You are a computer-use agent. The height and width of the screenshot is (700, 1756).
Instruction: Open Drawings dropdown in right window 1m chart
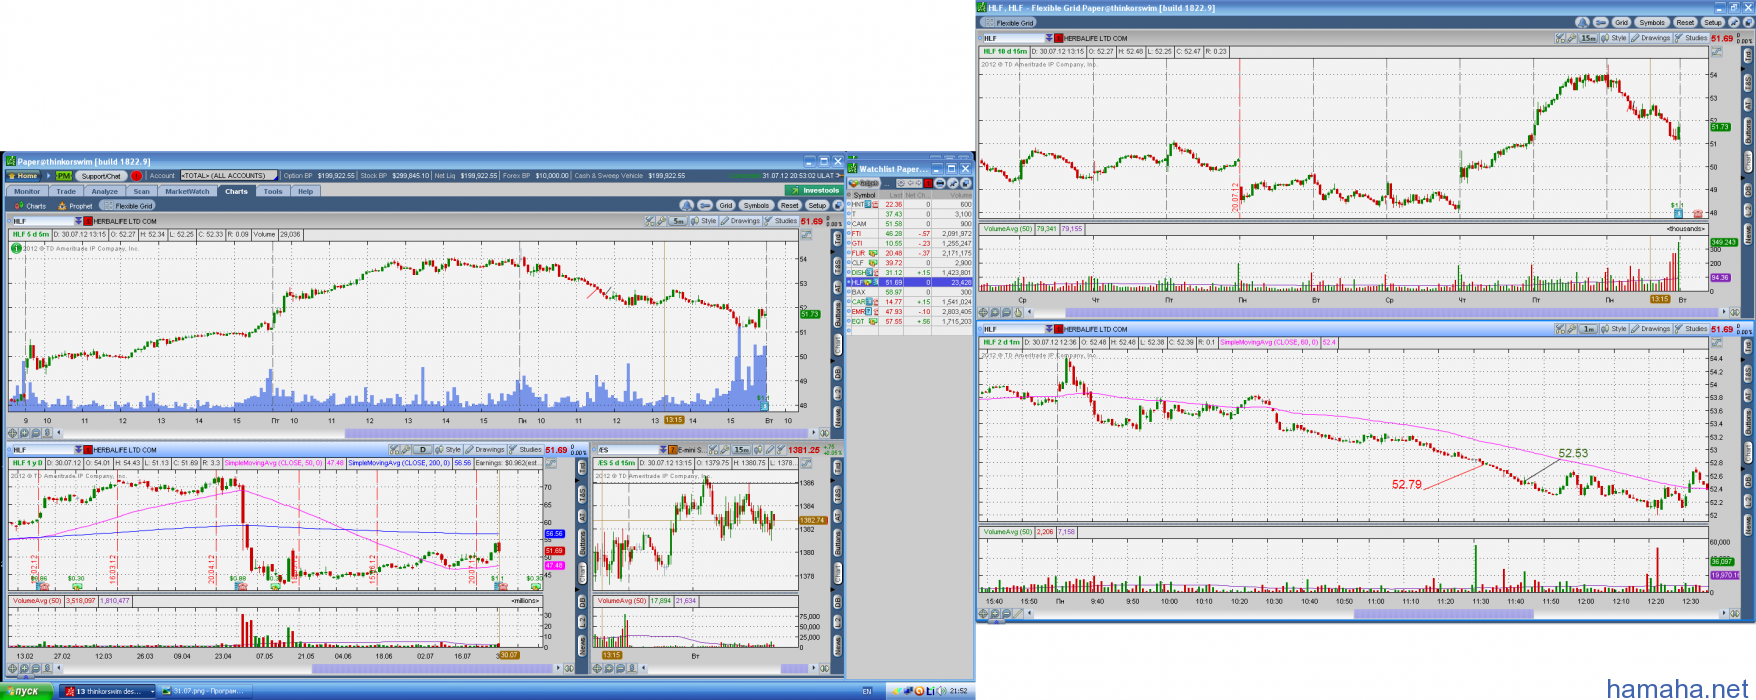(x=1651, y=329)
